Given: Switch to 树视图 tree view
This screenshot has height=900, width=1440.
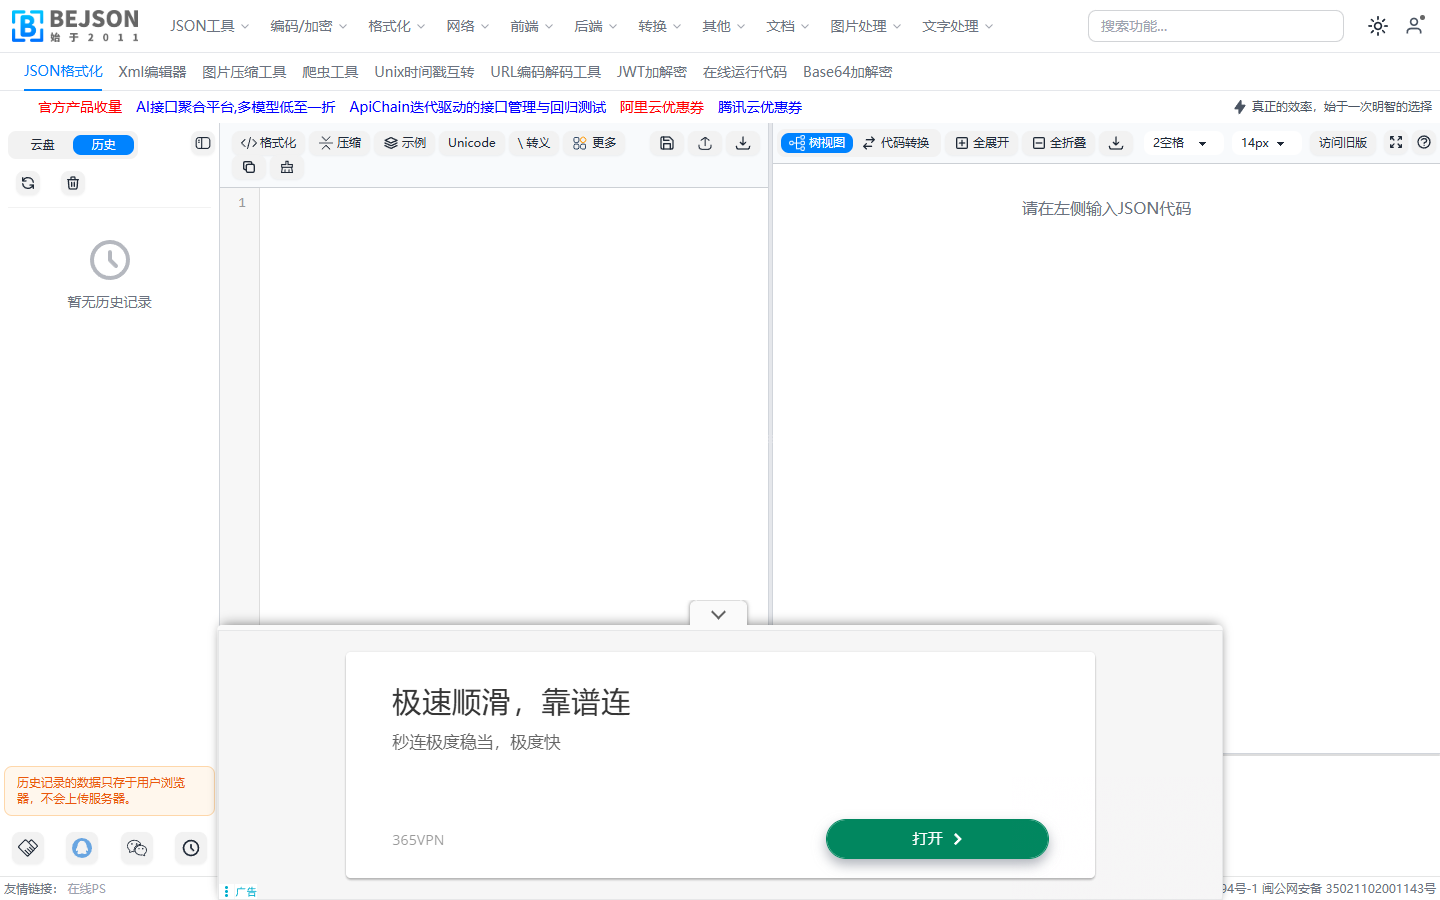Looking at the screenshot, I should pos(817,143).
